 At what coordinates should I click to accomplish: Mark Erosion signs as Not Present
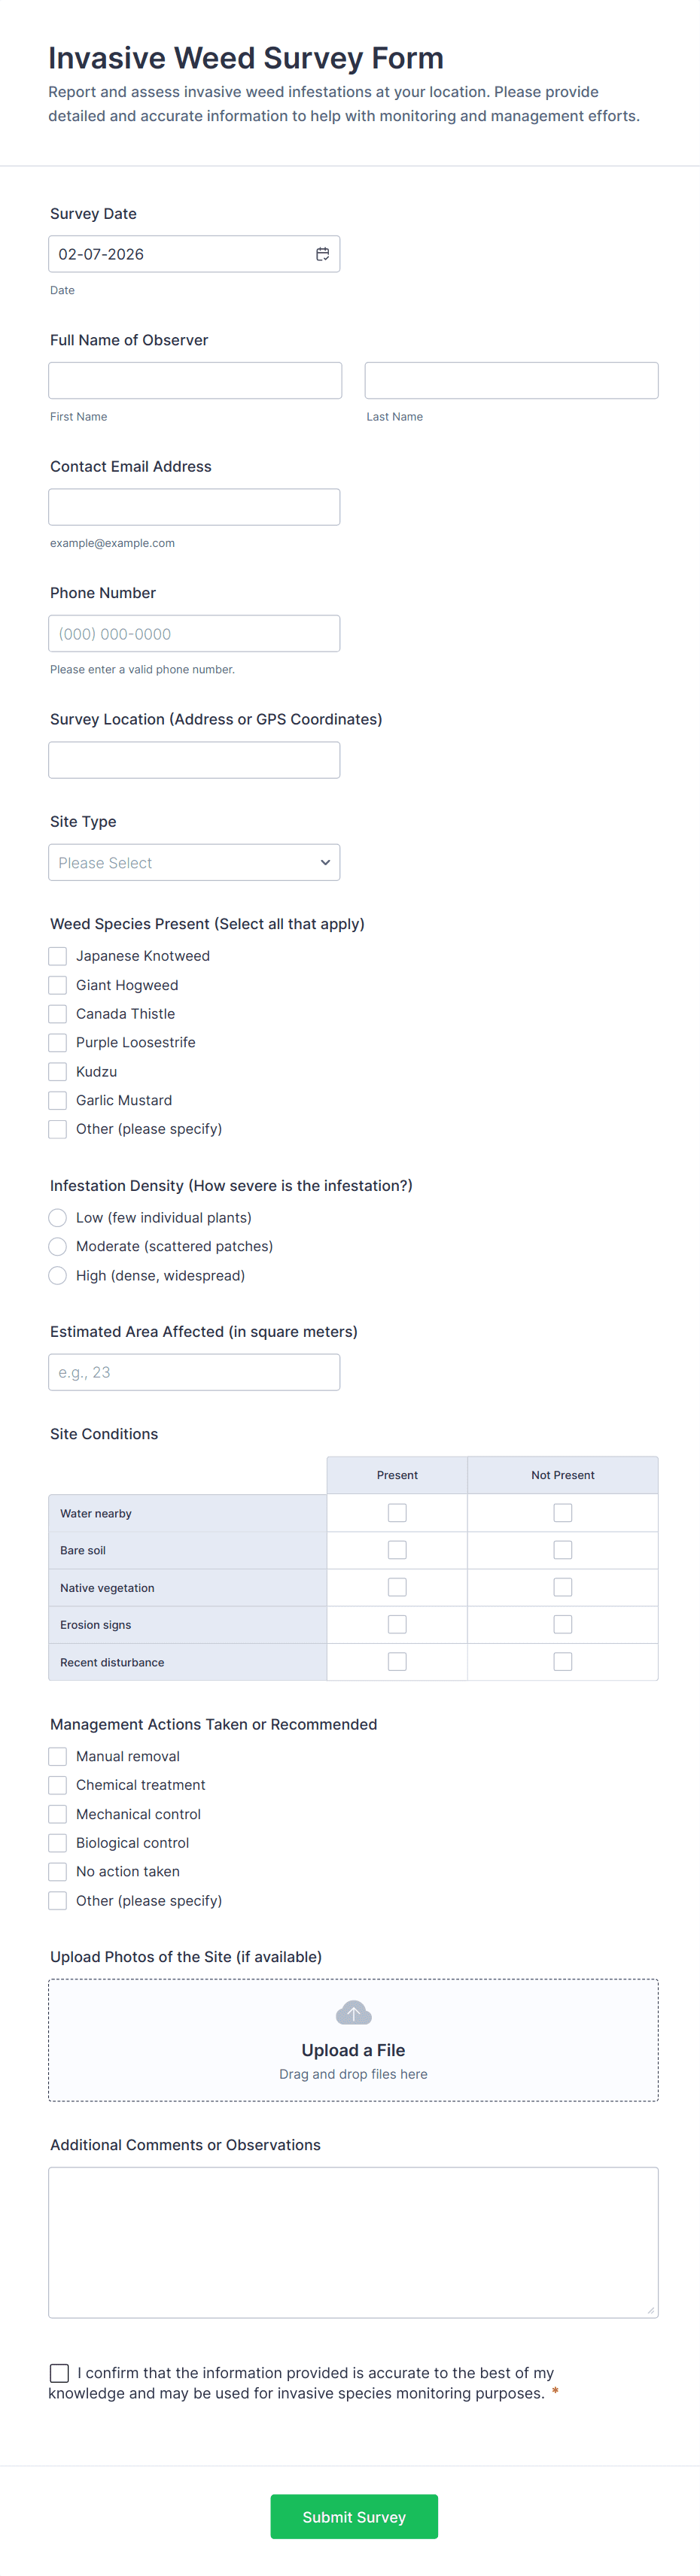[x=563, y=1624]
